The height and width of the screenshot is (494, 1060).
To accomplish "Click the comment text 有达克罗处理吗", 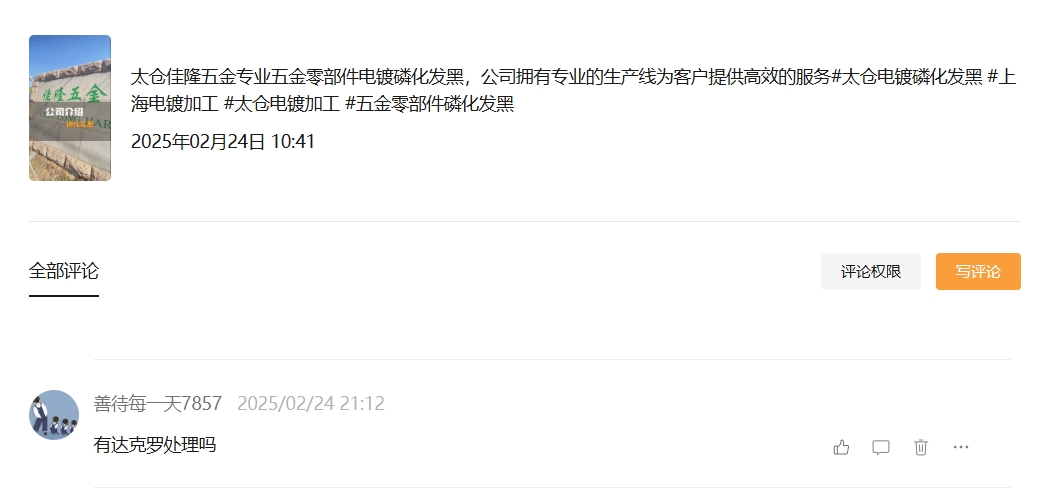I will tap(155, 445).
